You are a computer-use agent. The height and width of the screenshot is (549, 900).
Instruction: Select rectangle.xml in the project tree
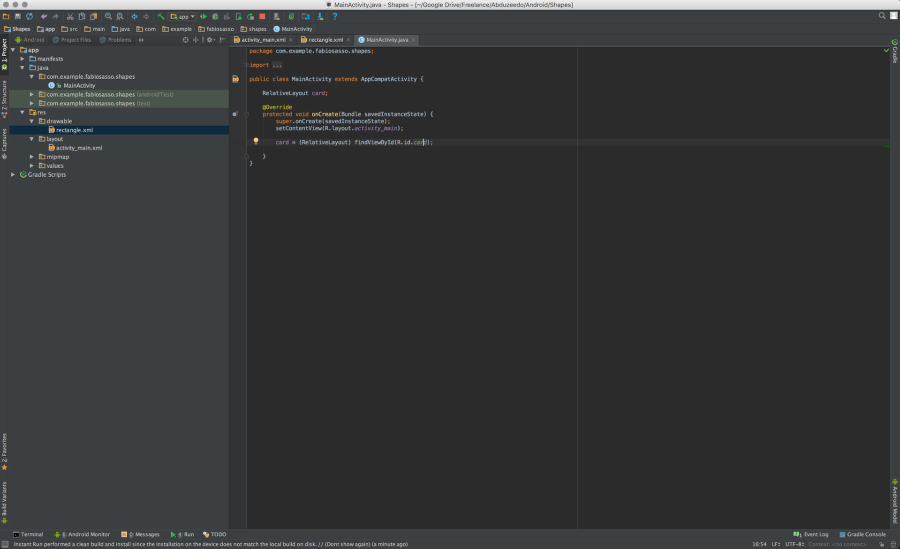click(75, 130)
